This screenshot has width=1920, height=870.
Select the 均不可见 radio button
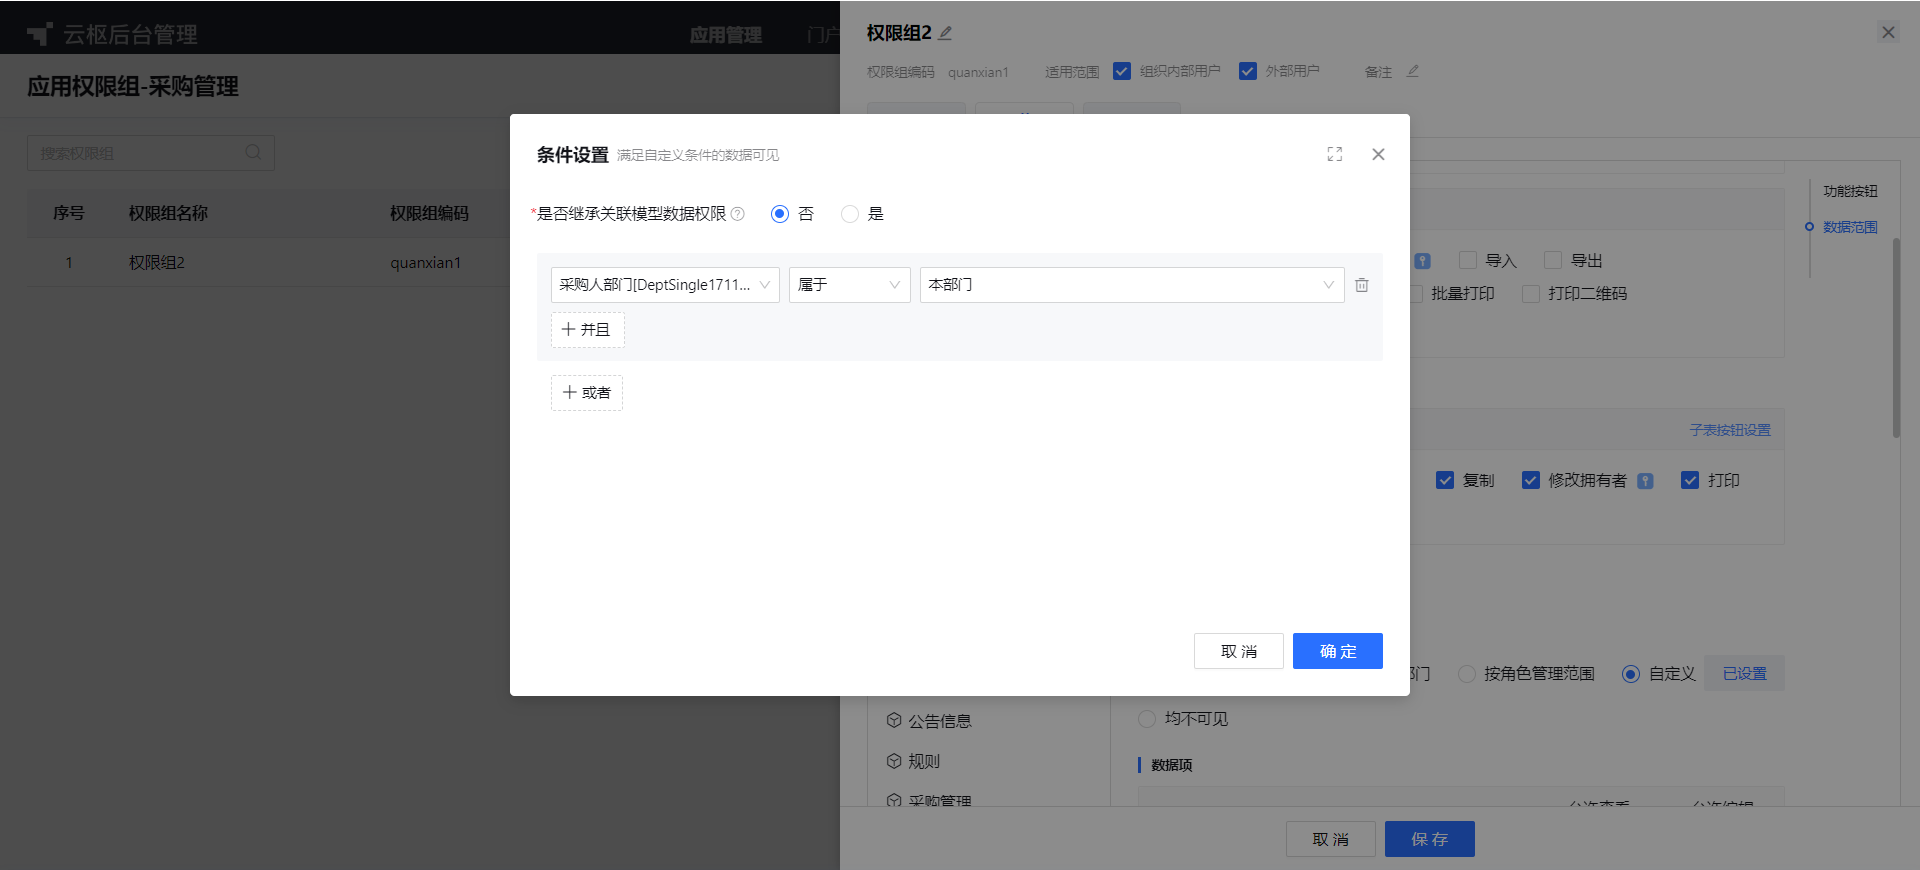[x=1147, y=719]
